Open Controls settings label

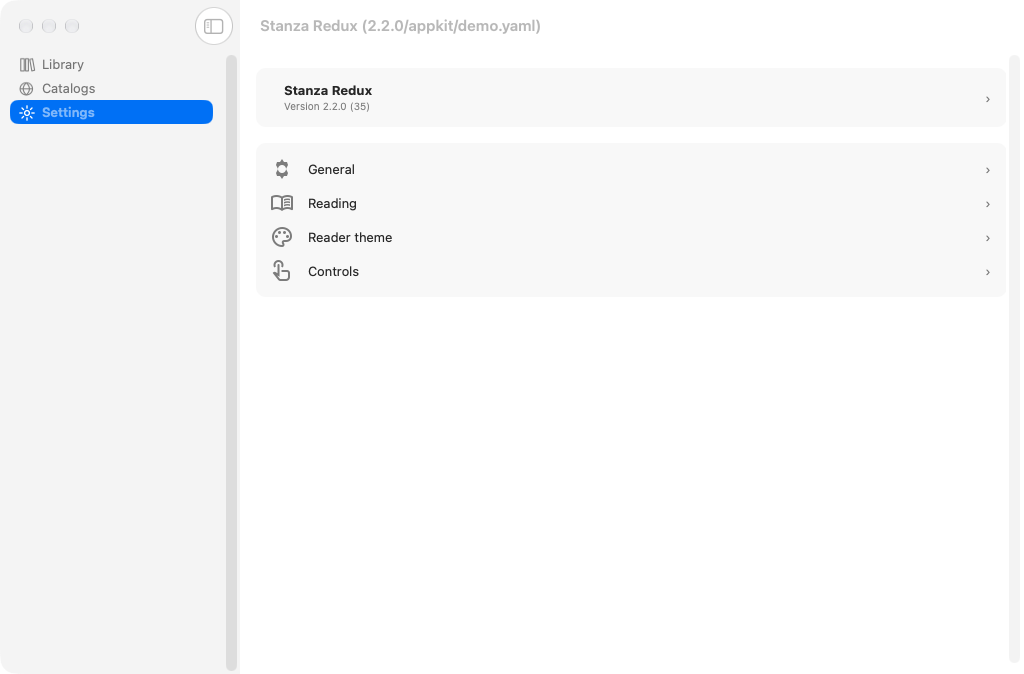point(333,272)
